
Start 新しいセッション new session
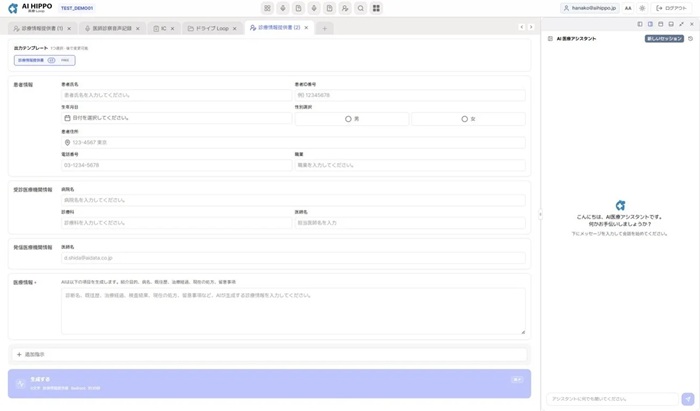pos(664,39)
